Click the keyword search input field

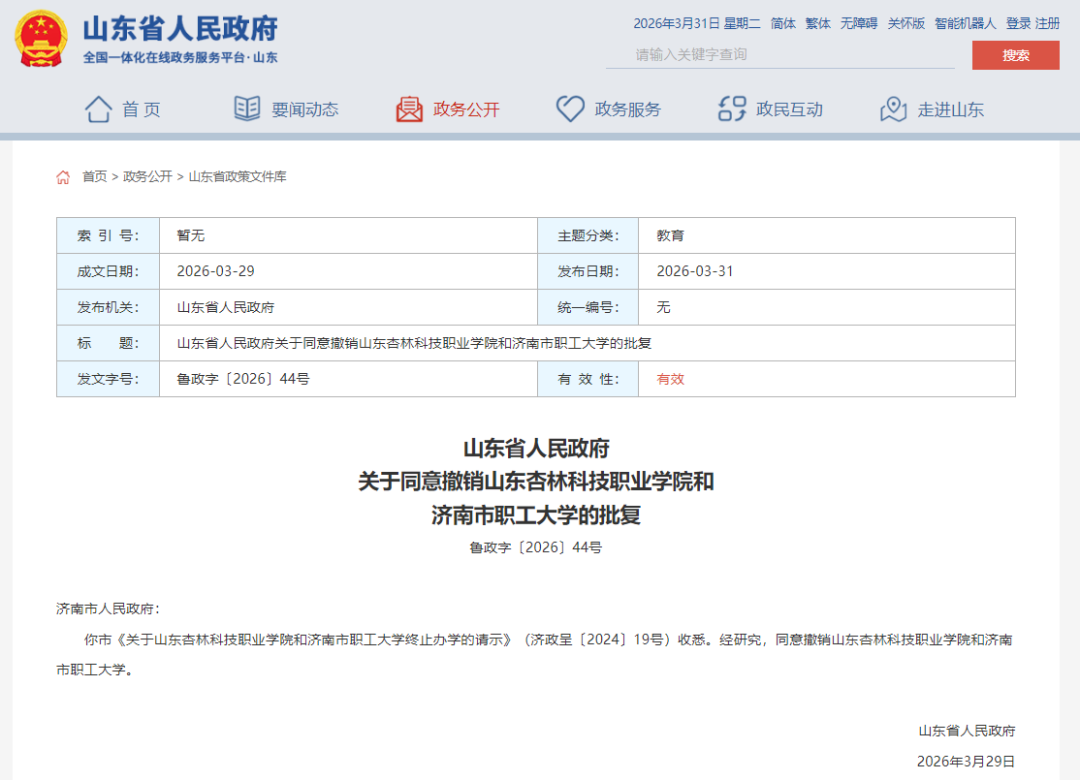780,56
